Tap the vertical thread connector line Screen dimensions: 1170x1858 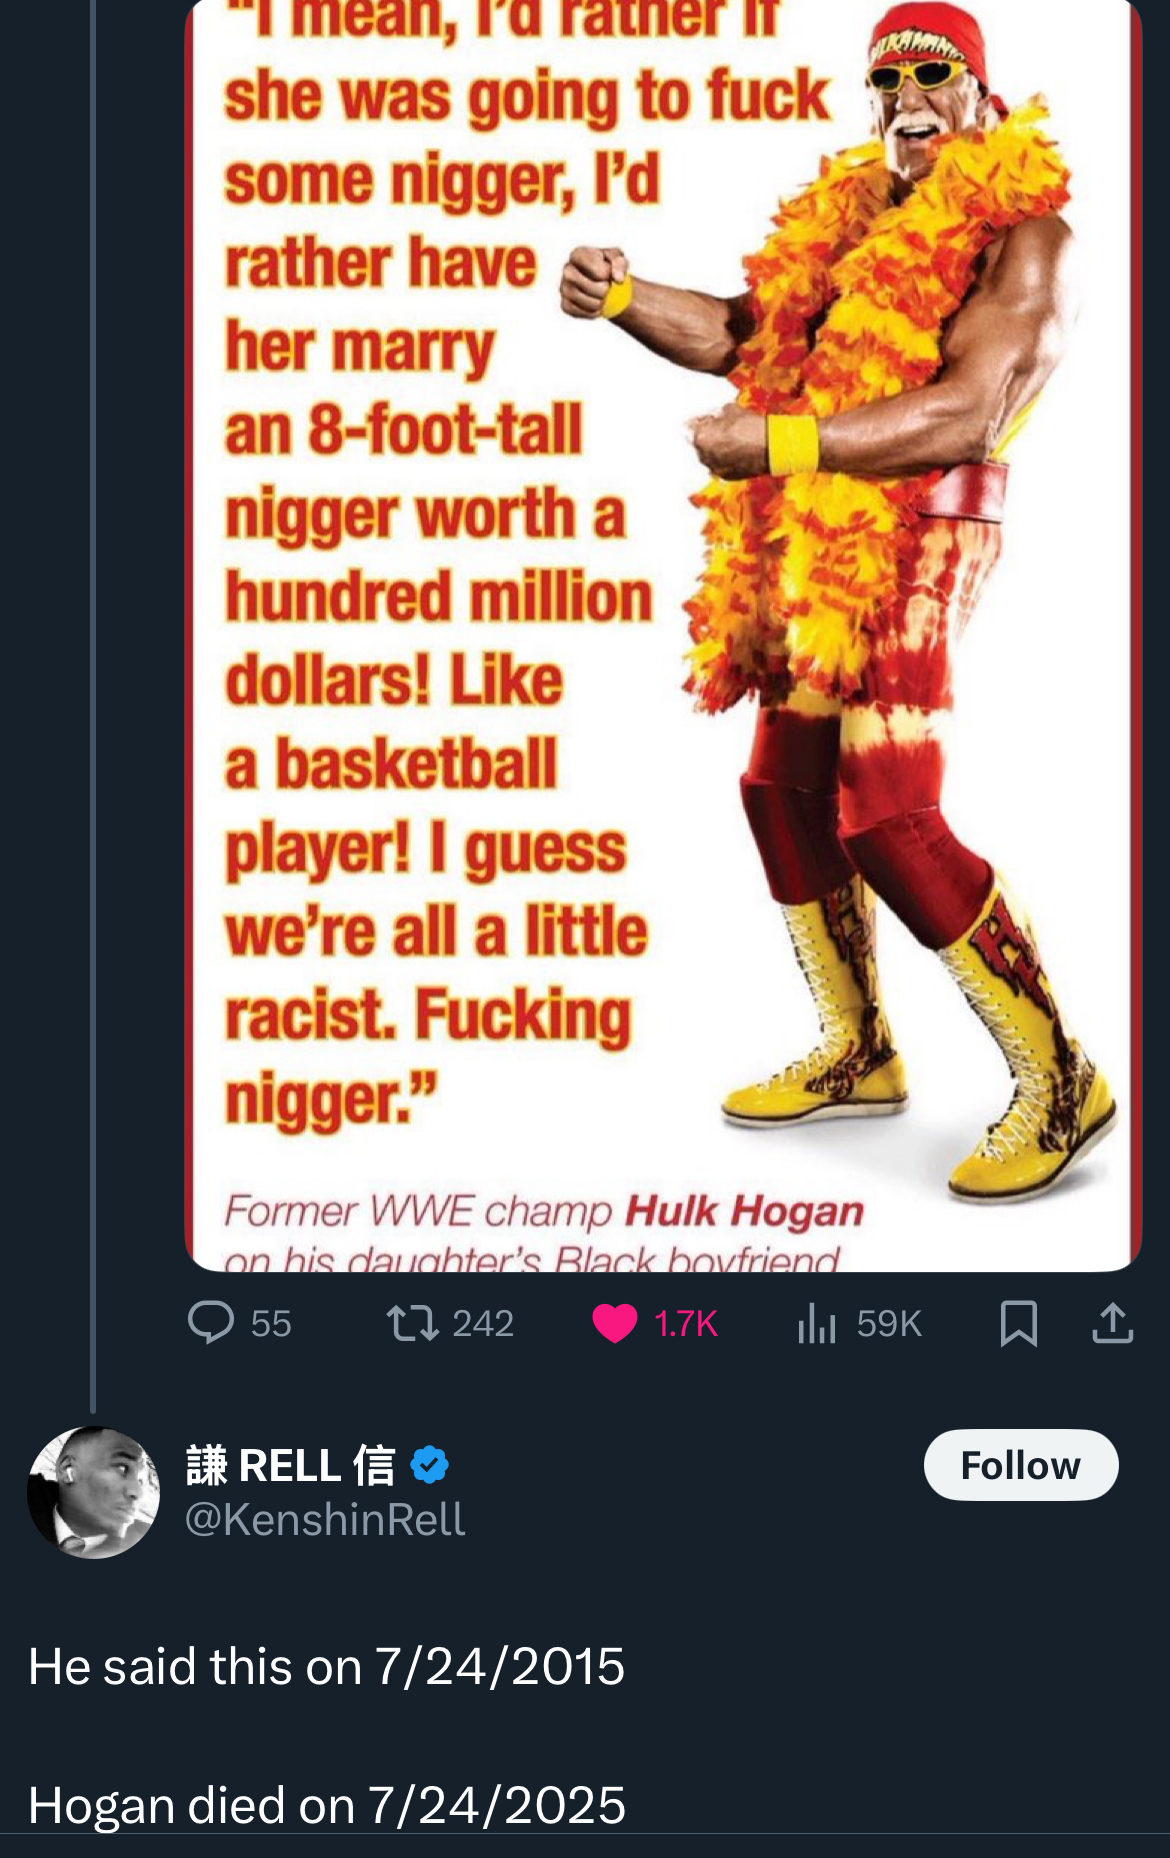point(93,700)
